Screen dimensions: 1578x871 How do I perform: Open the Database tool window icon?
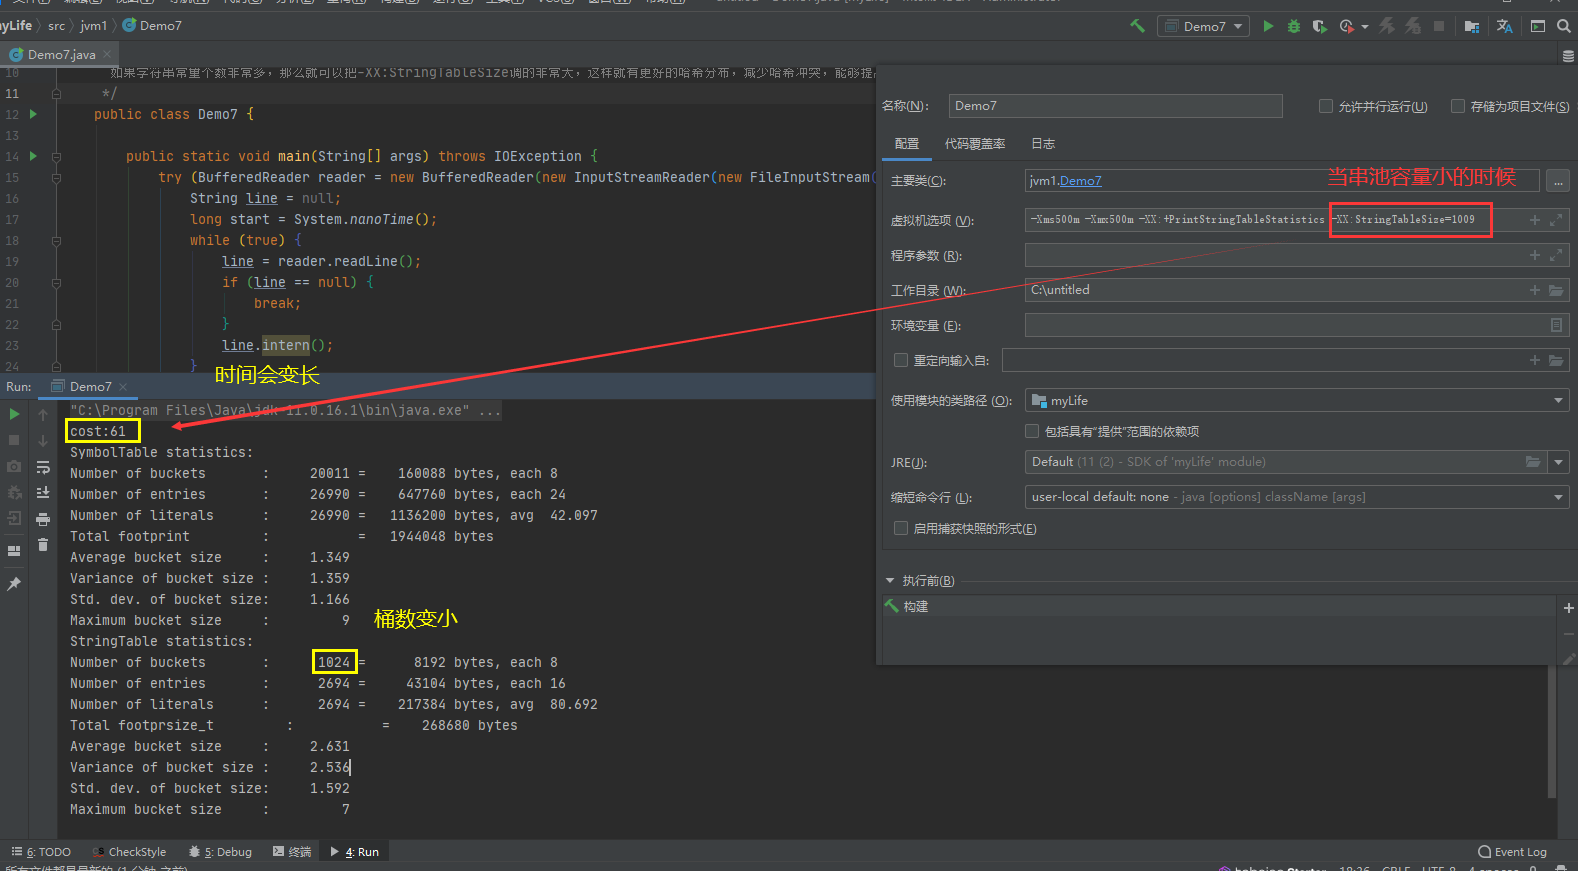[1568, 56]
